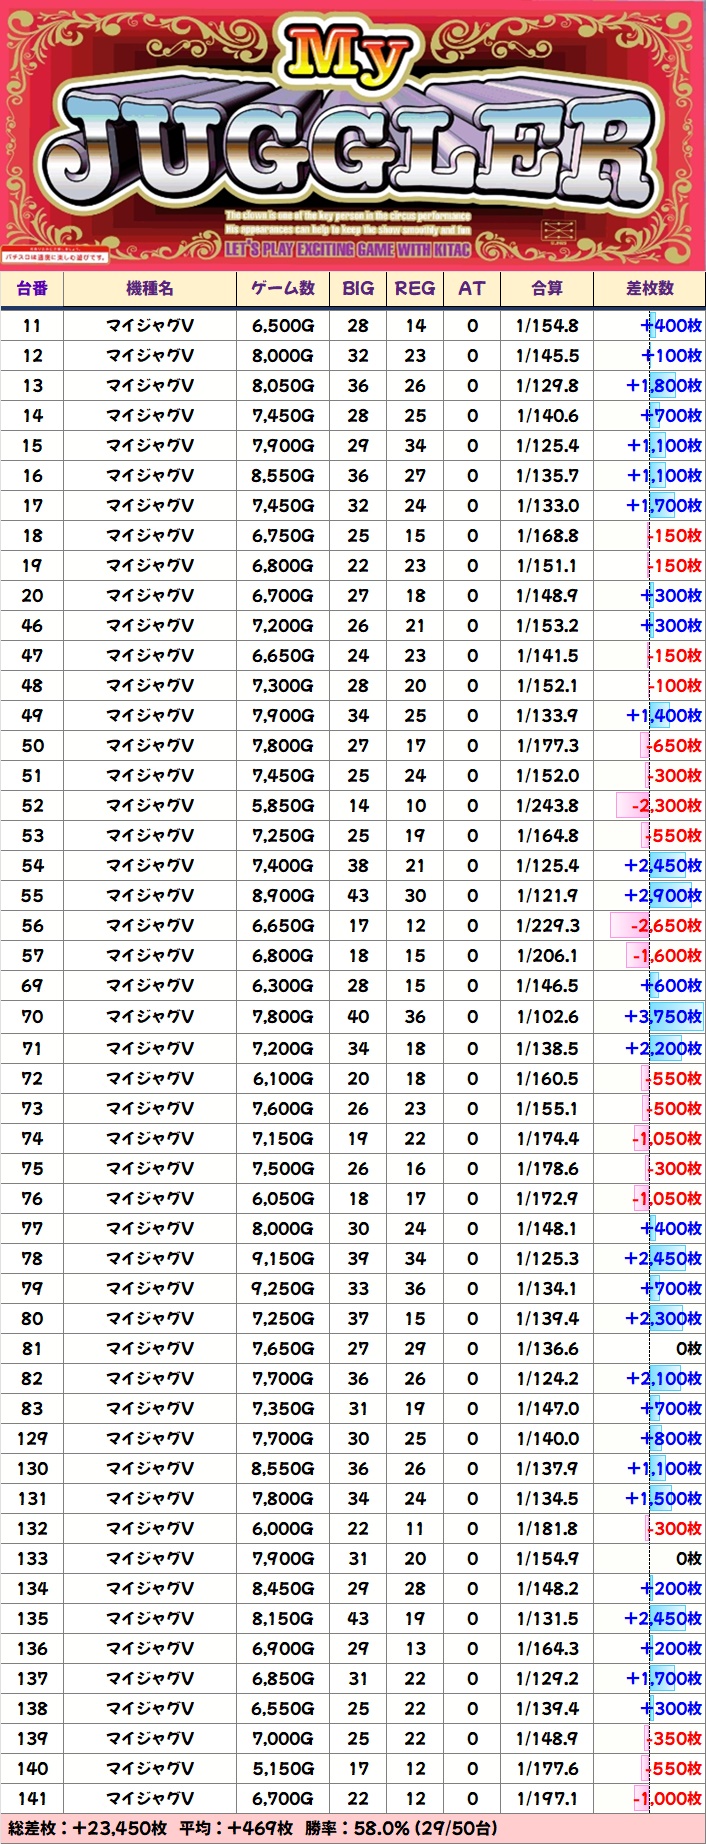Click the 6,850G game count cell
706x1844 pixels.
click(x=283, y=1679)
